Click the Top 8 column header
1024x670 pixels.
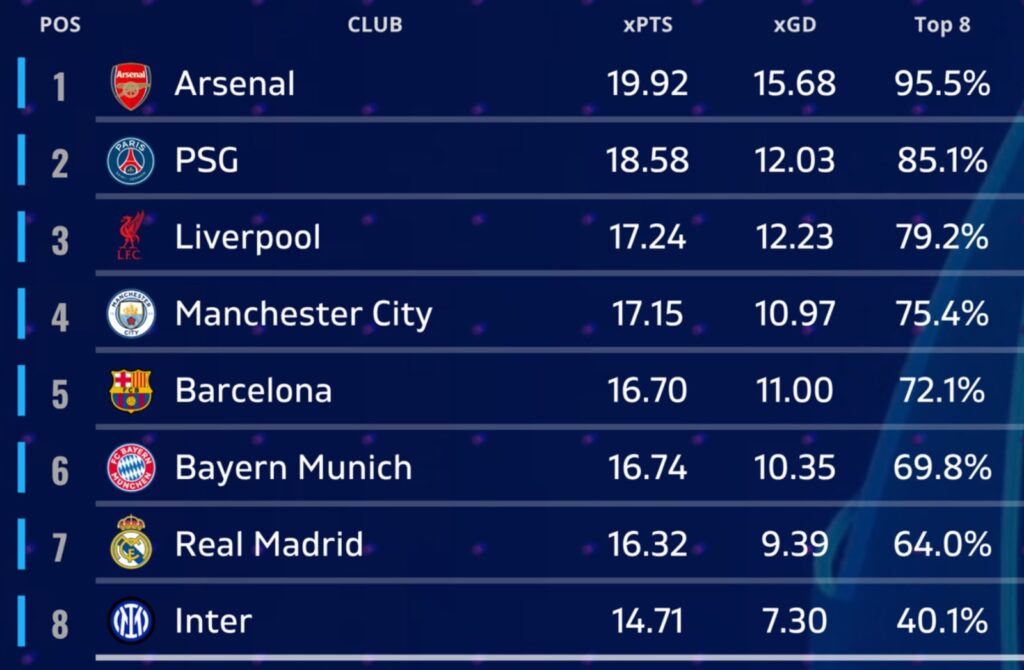[x=942, y=25]
